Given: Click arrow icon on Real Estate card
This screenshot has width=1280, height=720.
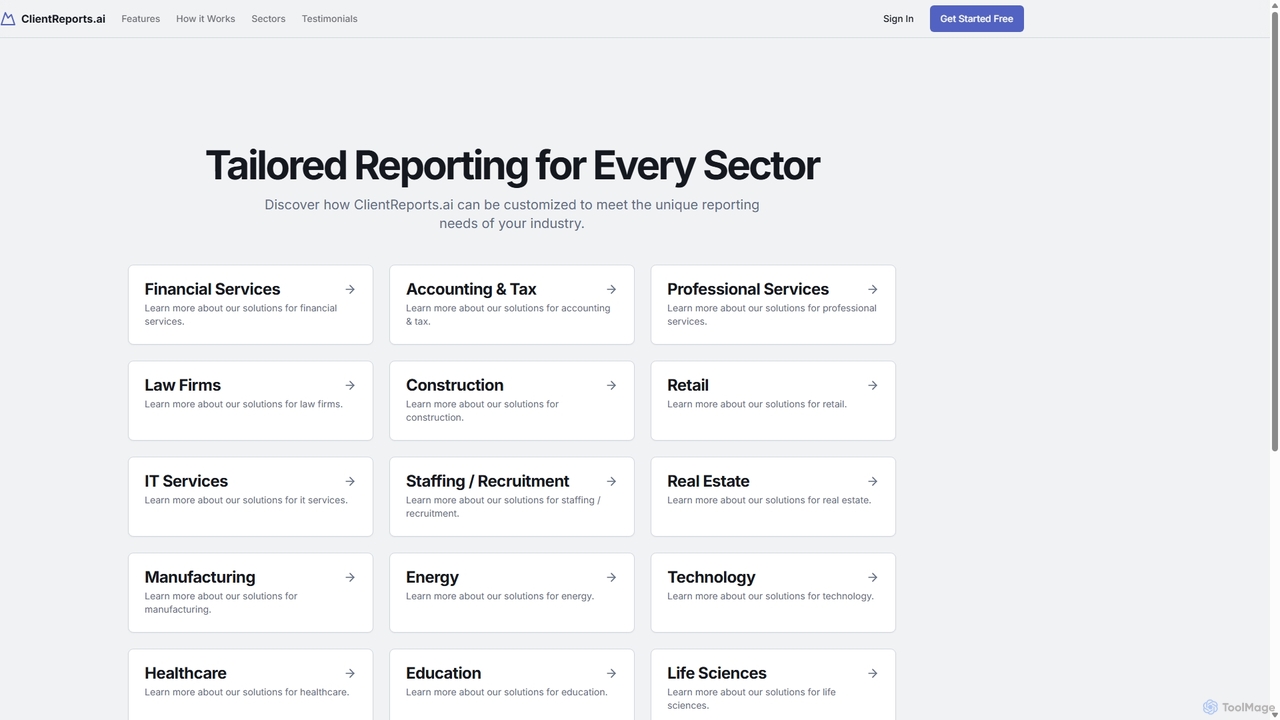Looking at the screenshot, I should [x=872, y=481].
